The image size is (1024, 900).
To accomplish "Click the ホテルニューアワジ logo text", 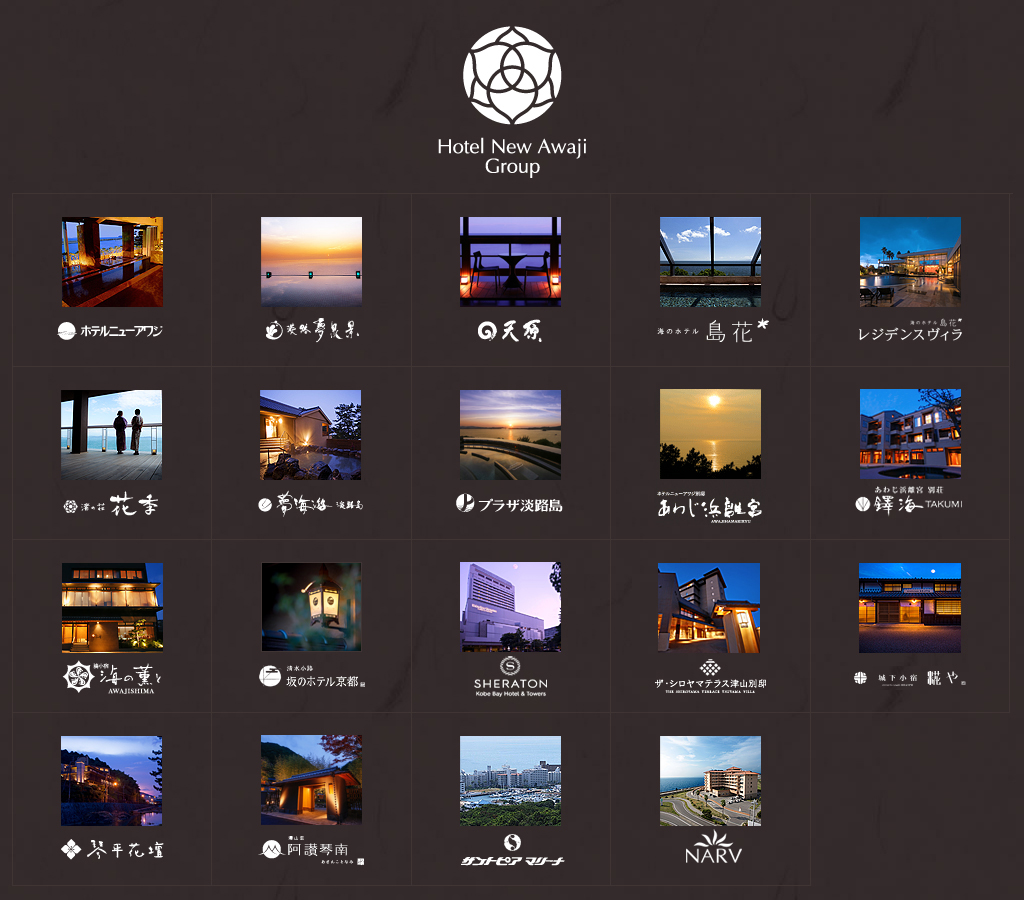I will [x=110, y=331].
